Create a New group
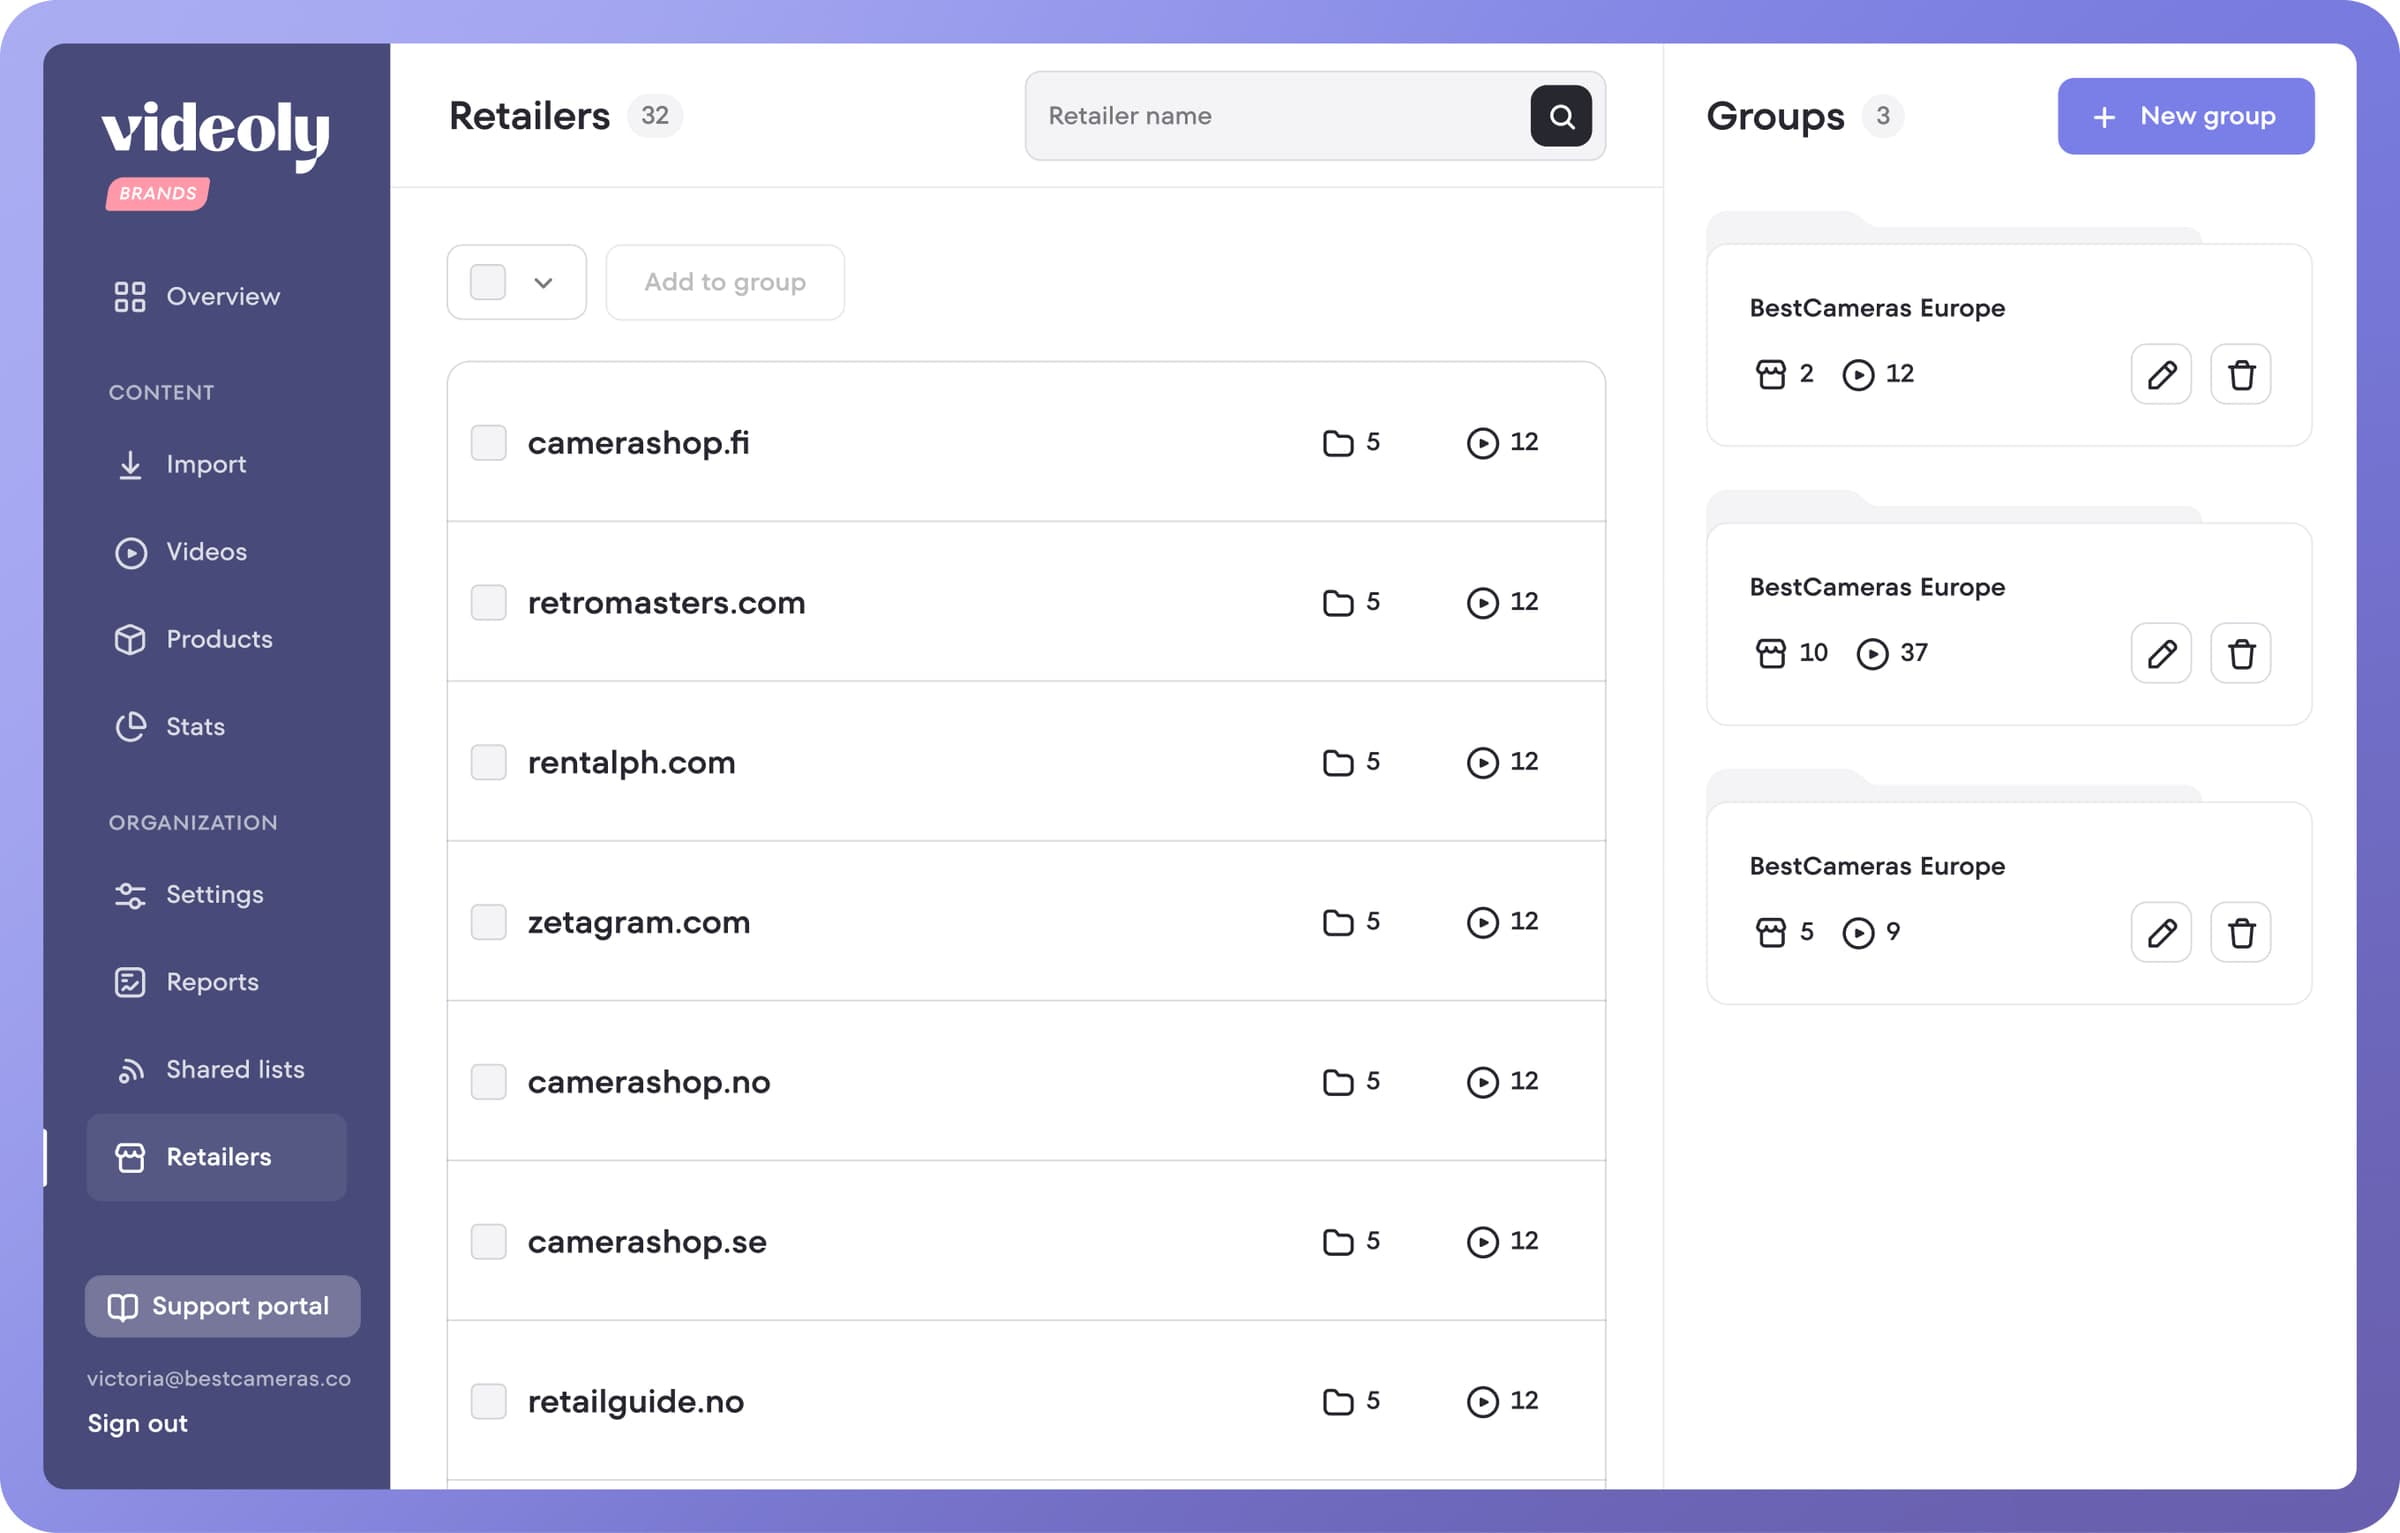The image size is (2400, 1533). [2186, 116]
